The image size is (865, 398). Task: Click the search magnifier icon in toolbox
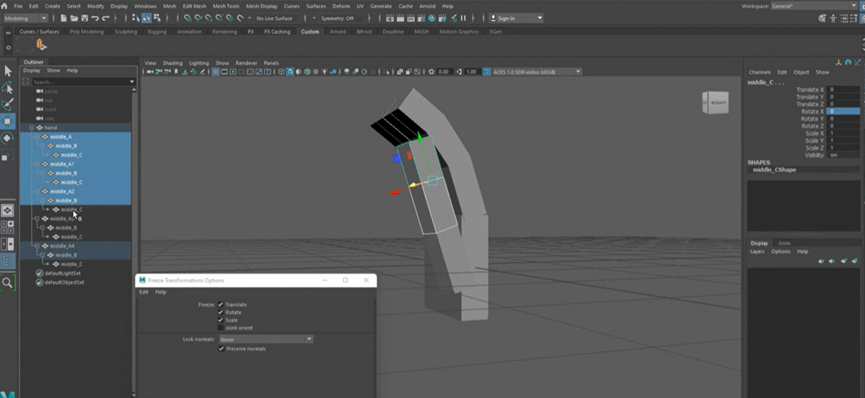[8, 283]
